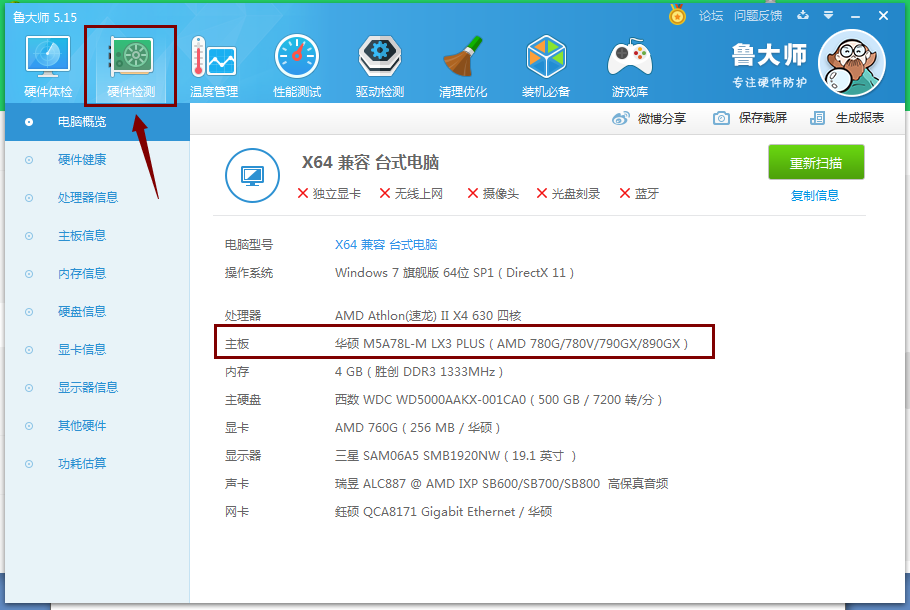The image size is (910, 610).
Task: Click the 鲁大师 mascot avatar
Action: click(851, 63)
